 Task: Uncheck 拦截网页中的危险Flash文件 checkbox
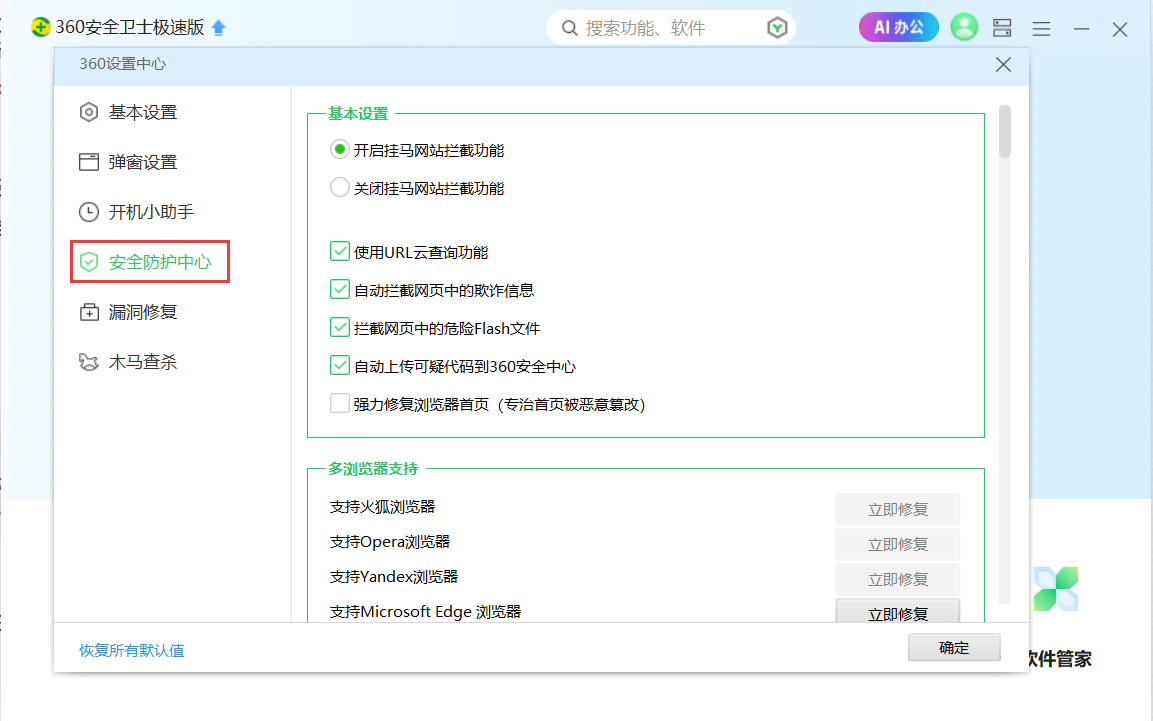tap(339, 328)
